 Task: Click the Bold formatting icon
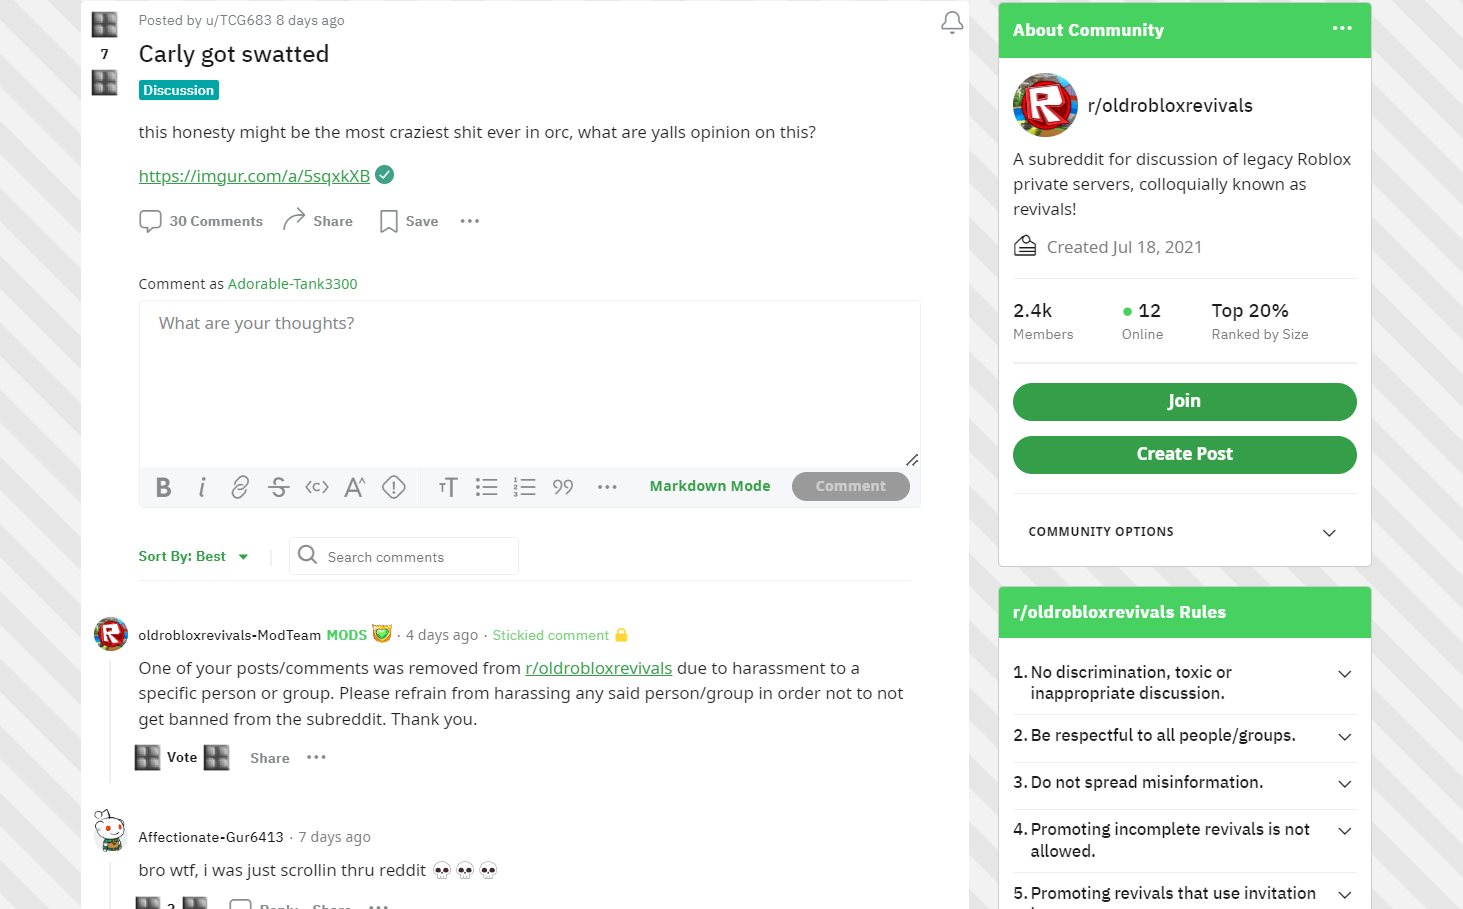pos(164,487)
